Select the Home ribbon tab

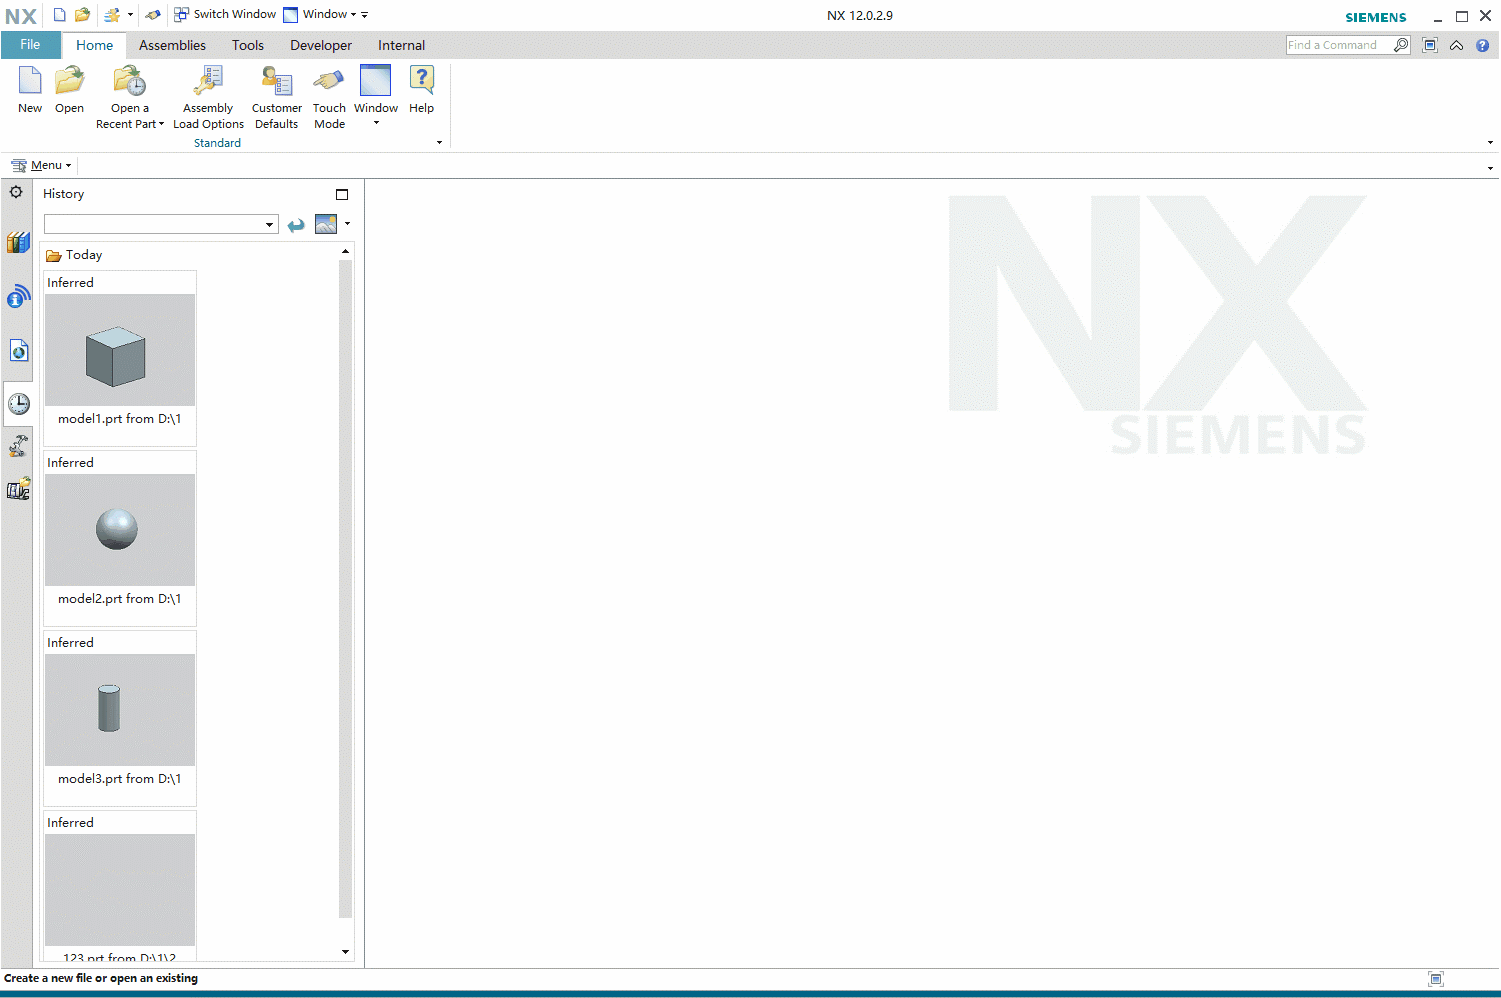[x=94, y=45]
